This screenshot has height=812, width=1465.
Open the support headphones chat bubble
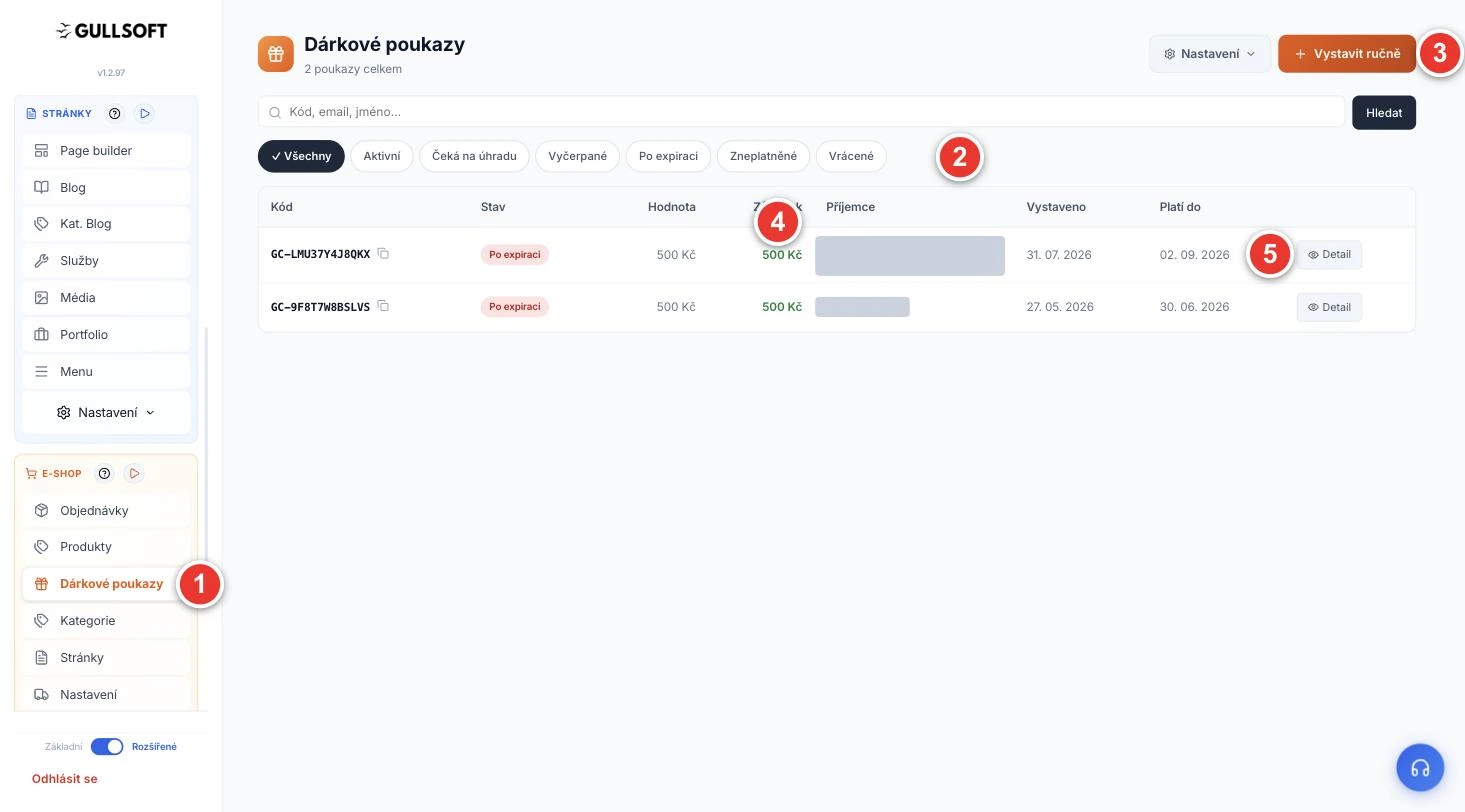pyautogui.click(x=1420, y=768)
